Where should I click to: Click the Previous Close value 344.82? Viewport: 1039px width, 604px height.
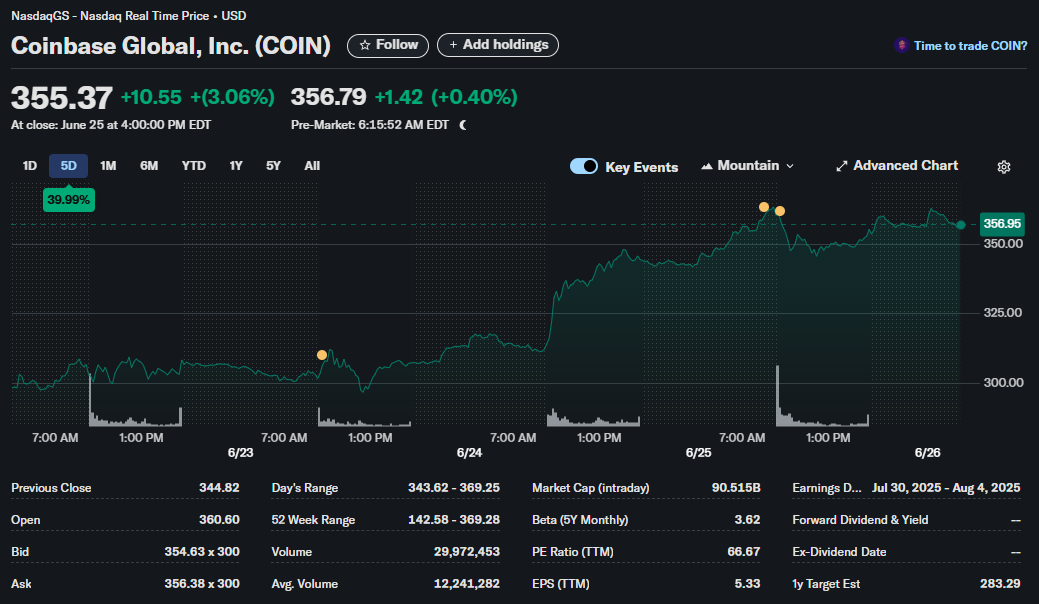(x=219, y=487)
